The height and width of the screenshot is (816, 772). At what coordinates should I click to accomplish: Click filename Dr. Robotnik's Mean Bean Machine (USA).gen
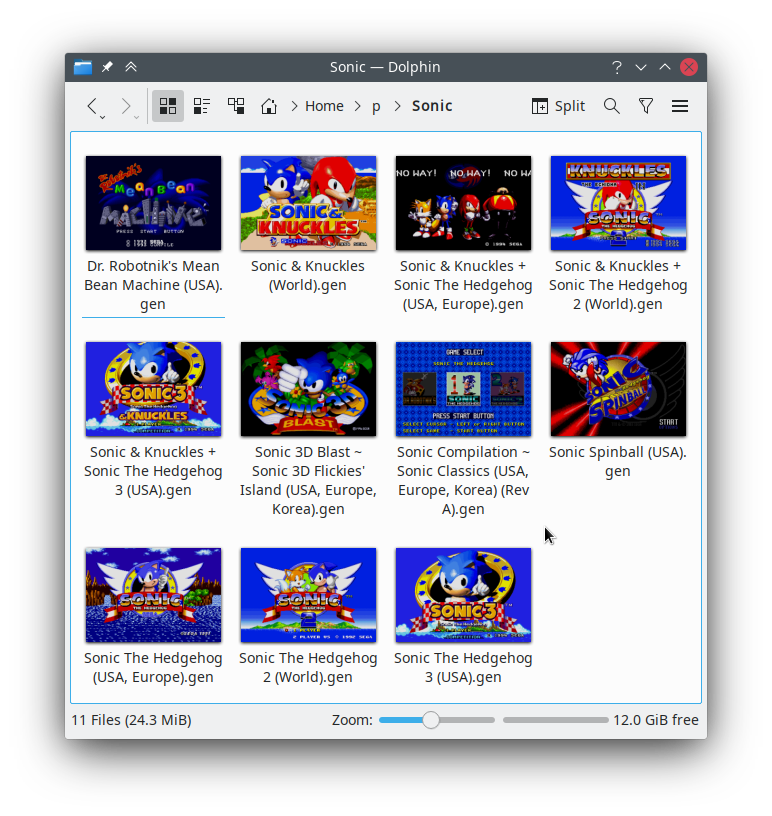(x=153, y=285)
